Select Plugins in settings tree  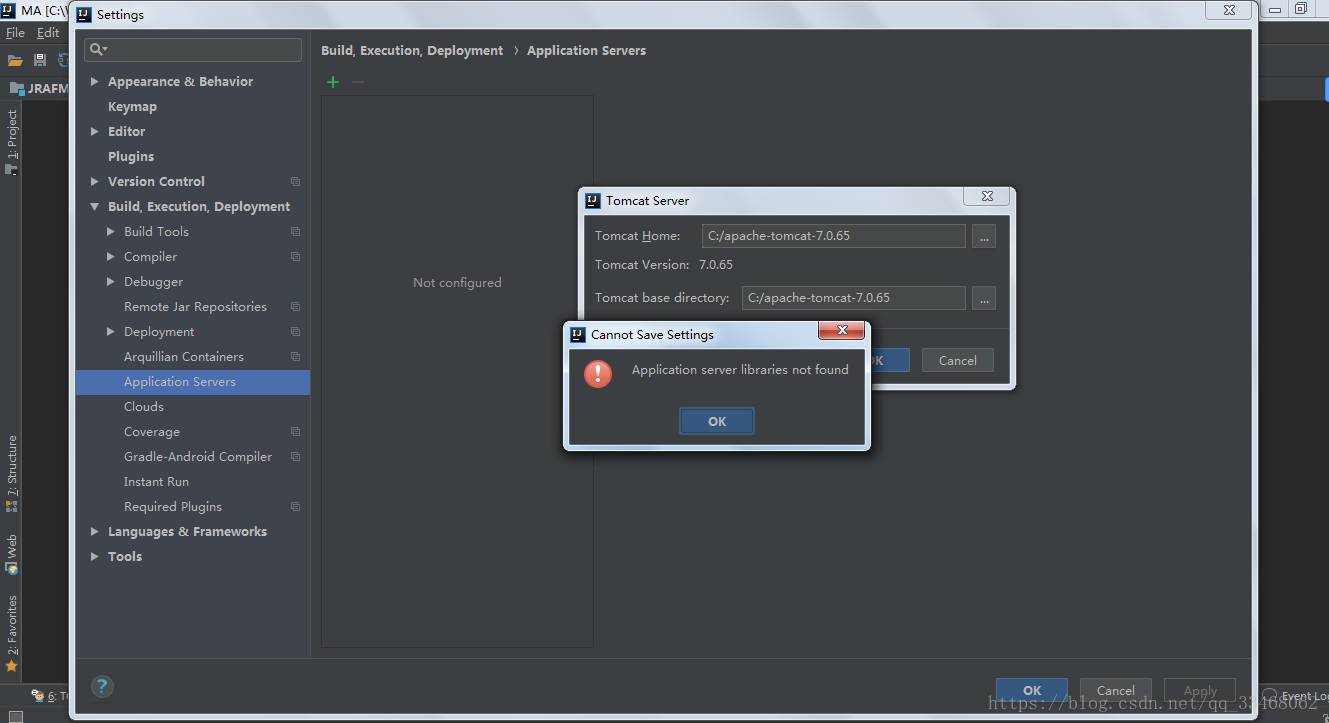(x=131, y=156)
